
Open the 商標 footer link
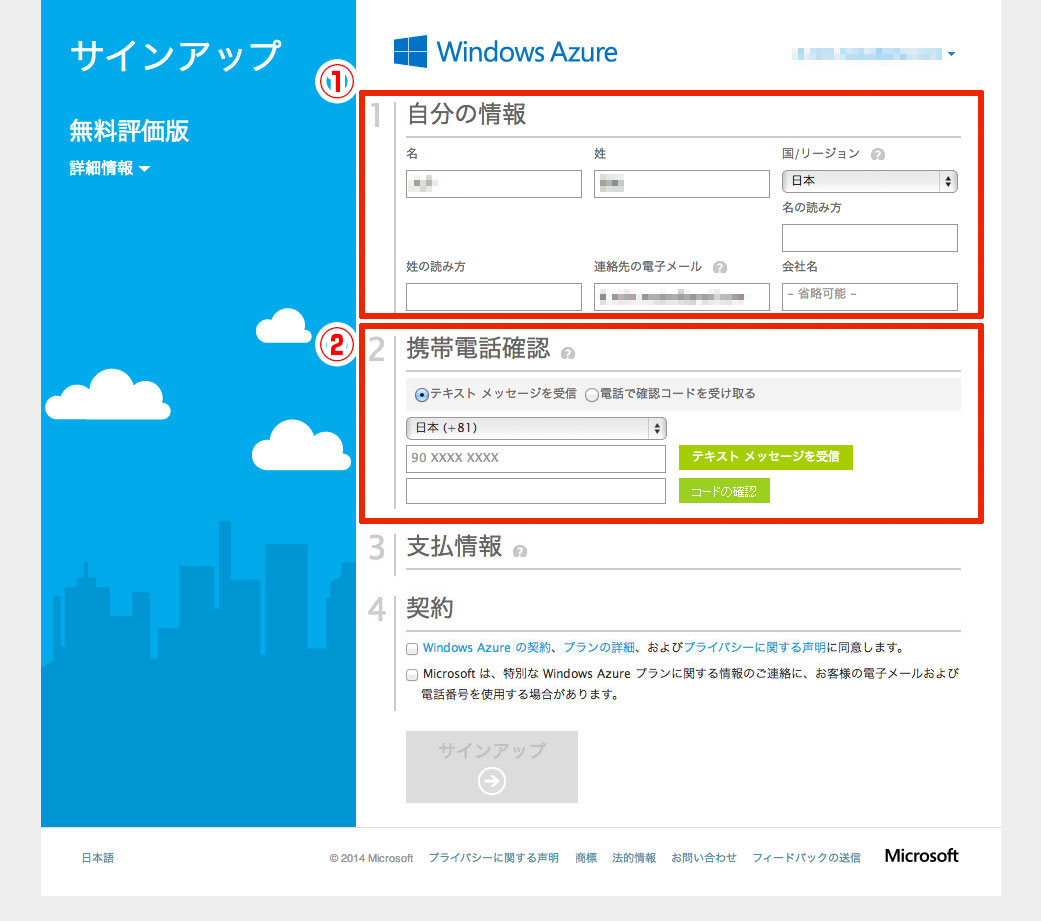coord(586,858)
